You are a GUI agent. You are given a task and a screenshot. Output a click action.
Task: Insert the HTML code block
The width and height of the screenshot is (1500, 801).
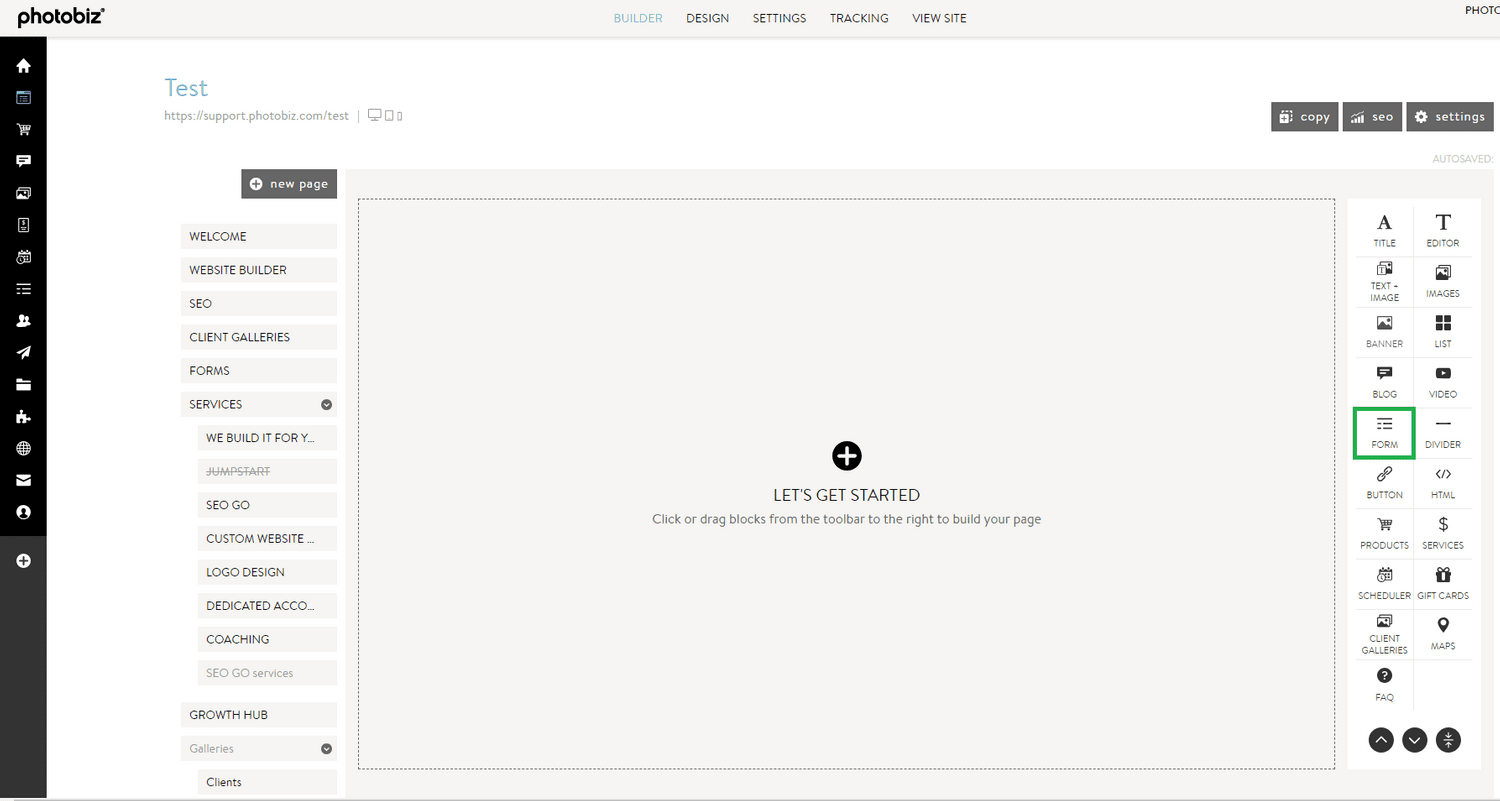click(x=1442, y=482)
